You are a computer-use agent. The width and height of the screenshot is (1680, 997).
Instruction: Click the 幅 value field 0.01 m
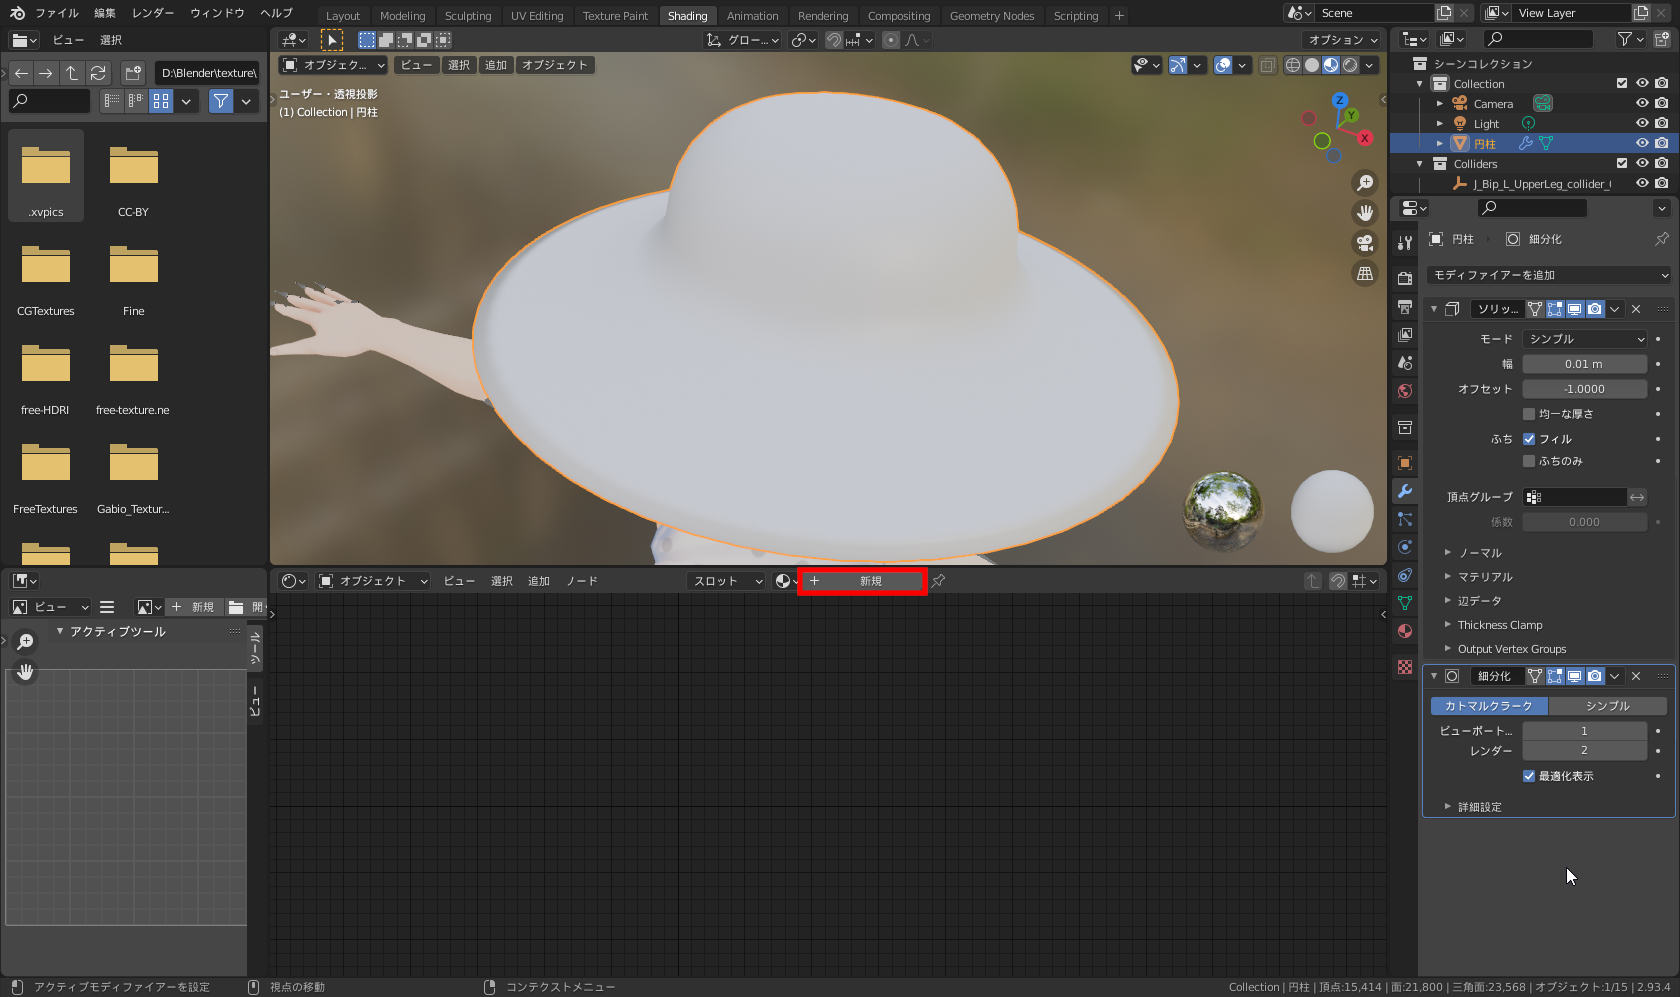1584,364
